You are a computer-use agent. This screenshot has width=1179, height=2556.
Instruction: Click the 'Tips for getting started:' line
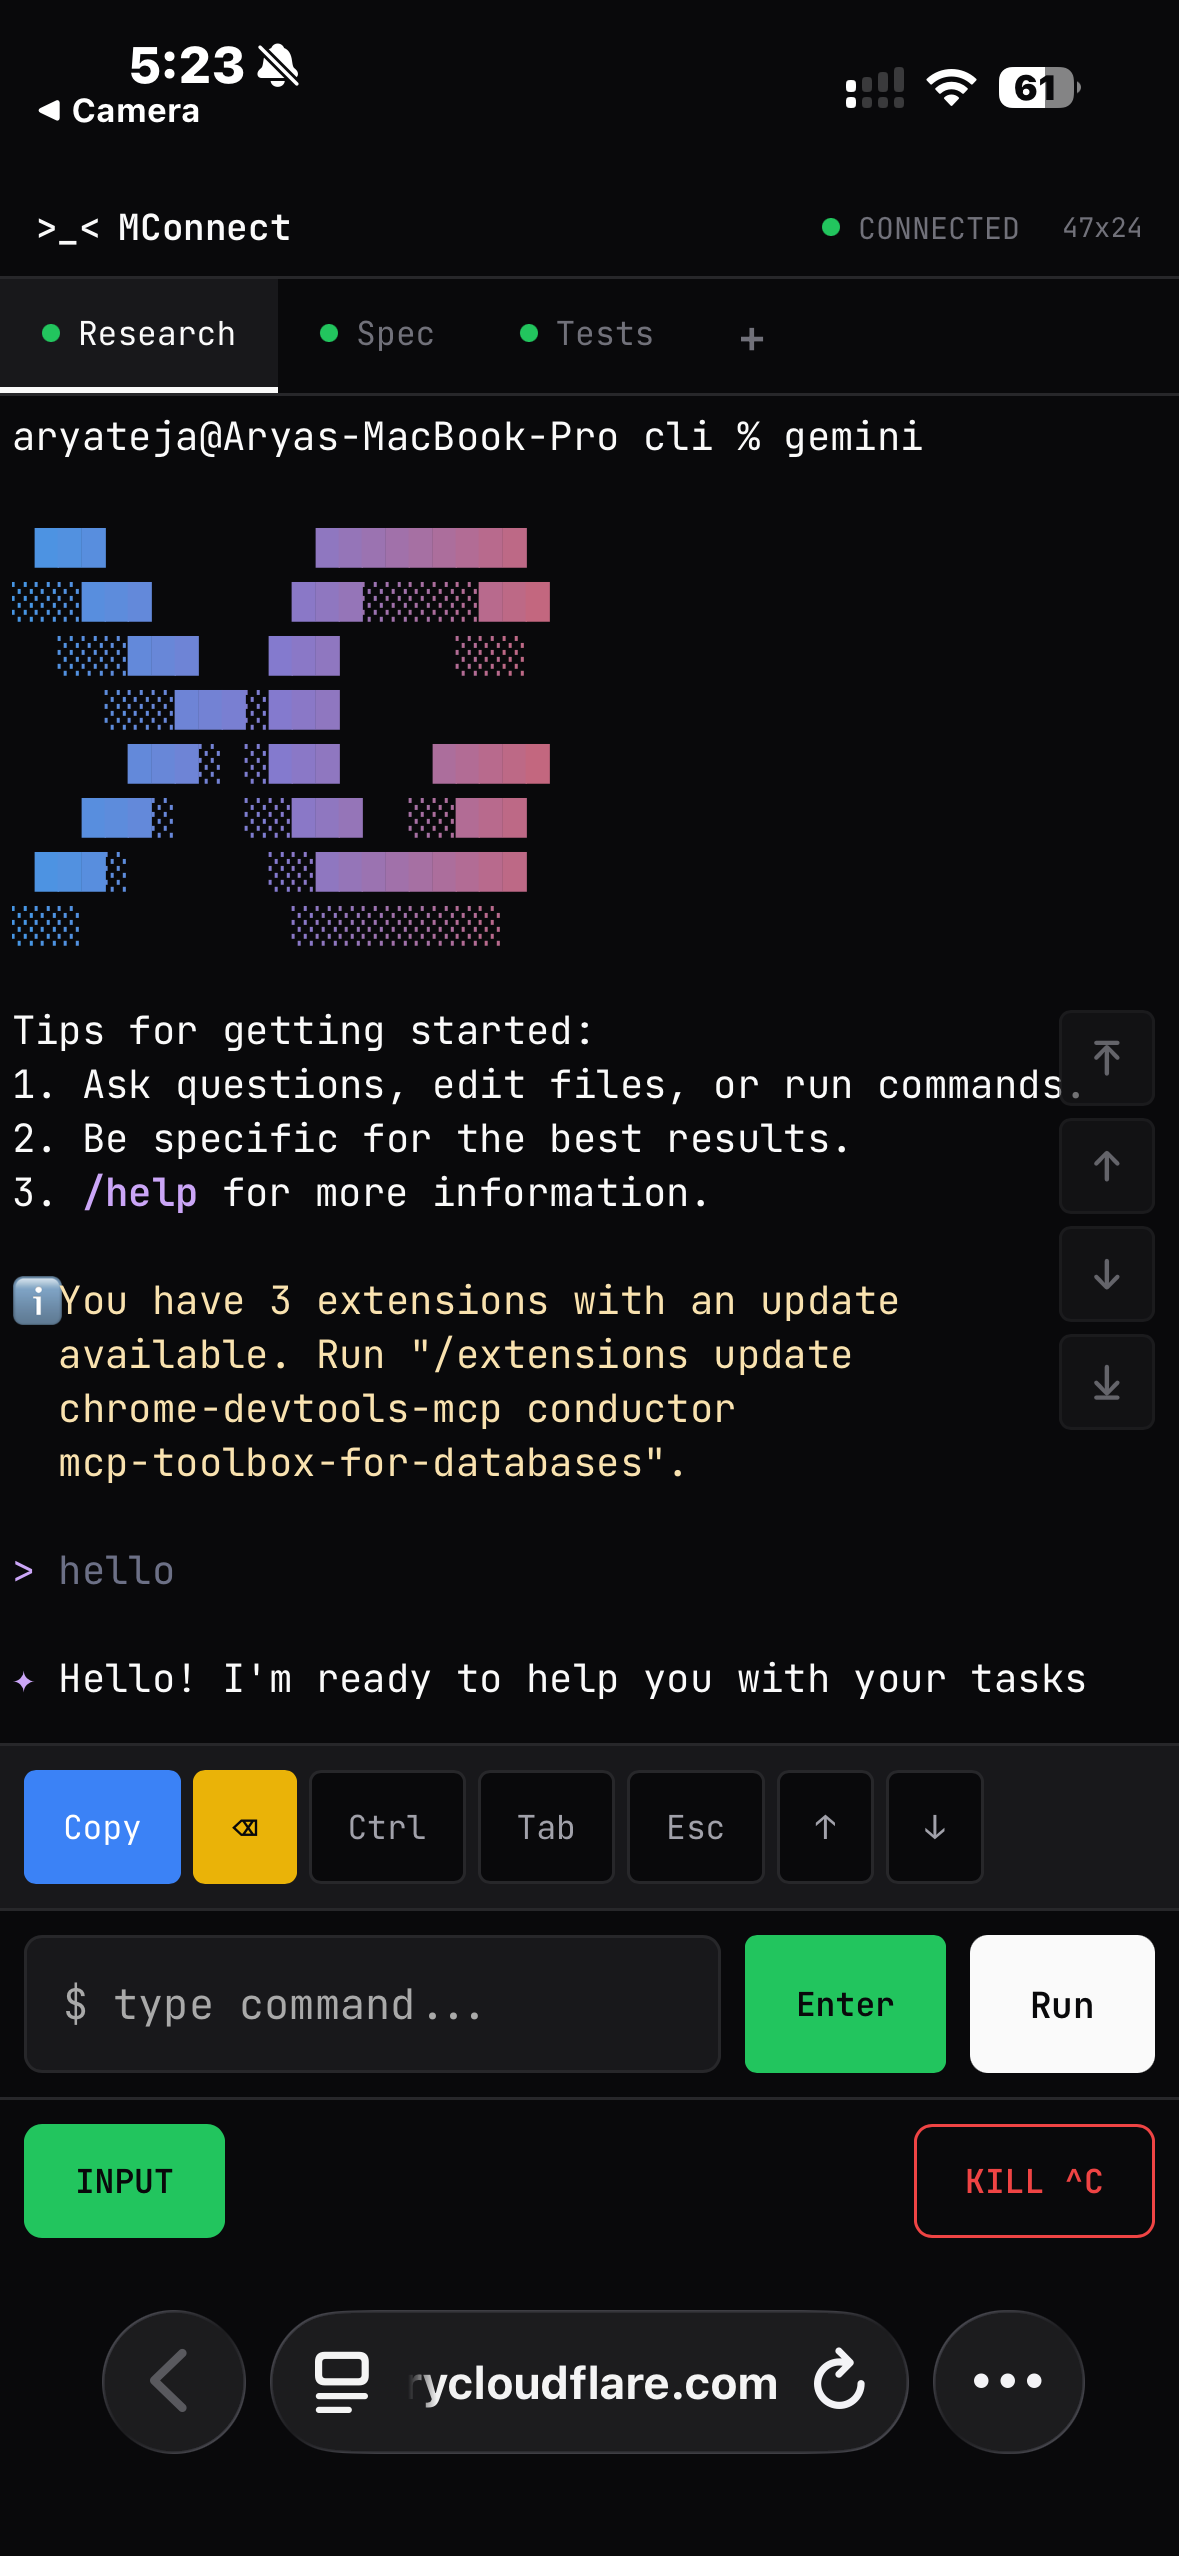tap(303, 1031)
